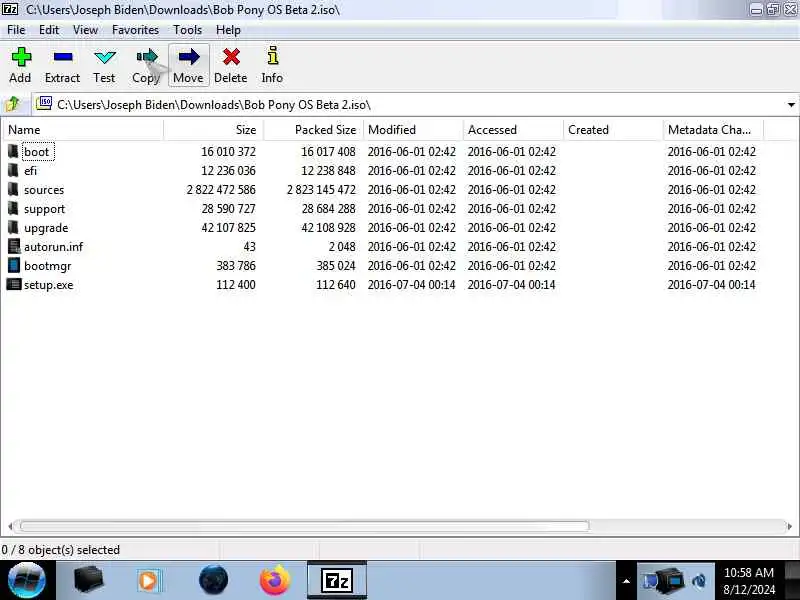The image size is (800, 600).
Task: Click the status text 0 / 8 object(s) selected
Action: click(61, 550)
